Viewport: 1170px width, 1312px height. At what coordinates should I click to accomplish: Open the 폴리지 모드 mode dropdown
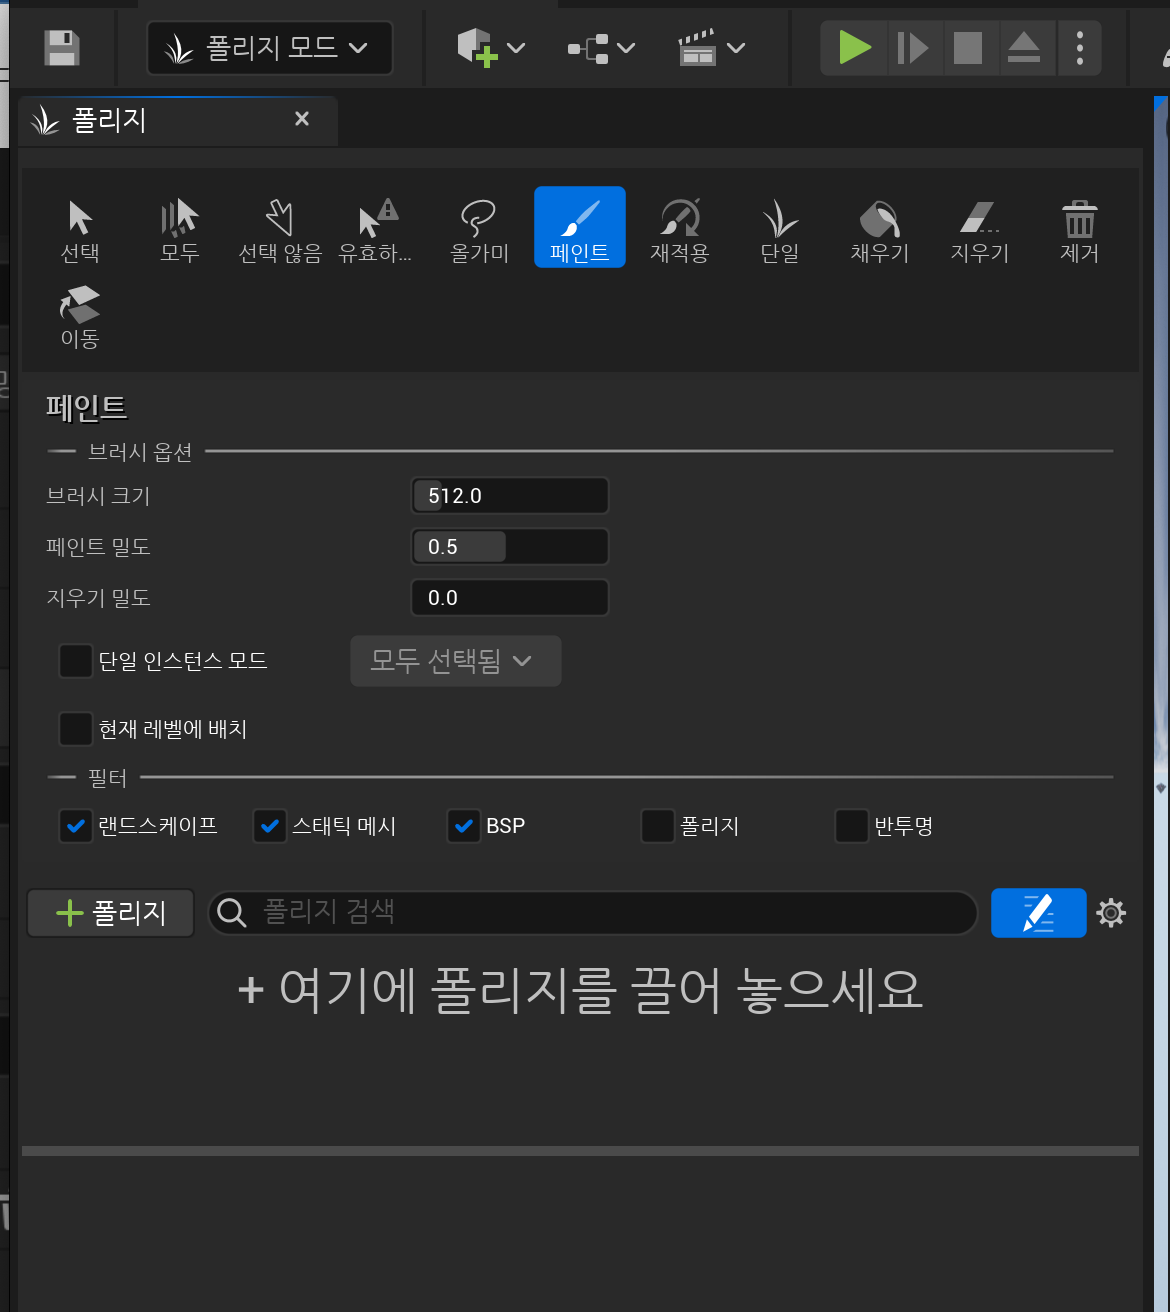click(x=269, y=48)
